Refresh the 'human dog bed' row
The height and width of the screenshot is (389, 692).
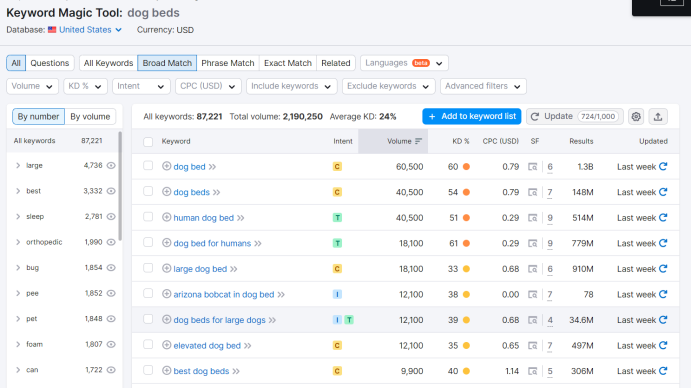pos(663,218)
